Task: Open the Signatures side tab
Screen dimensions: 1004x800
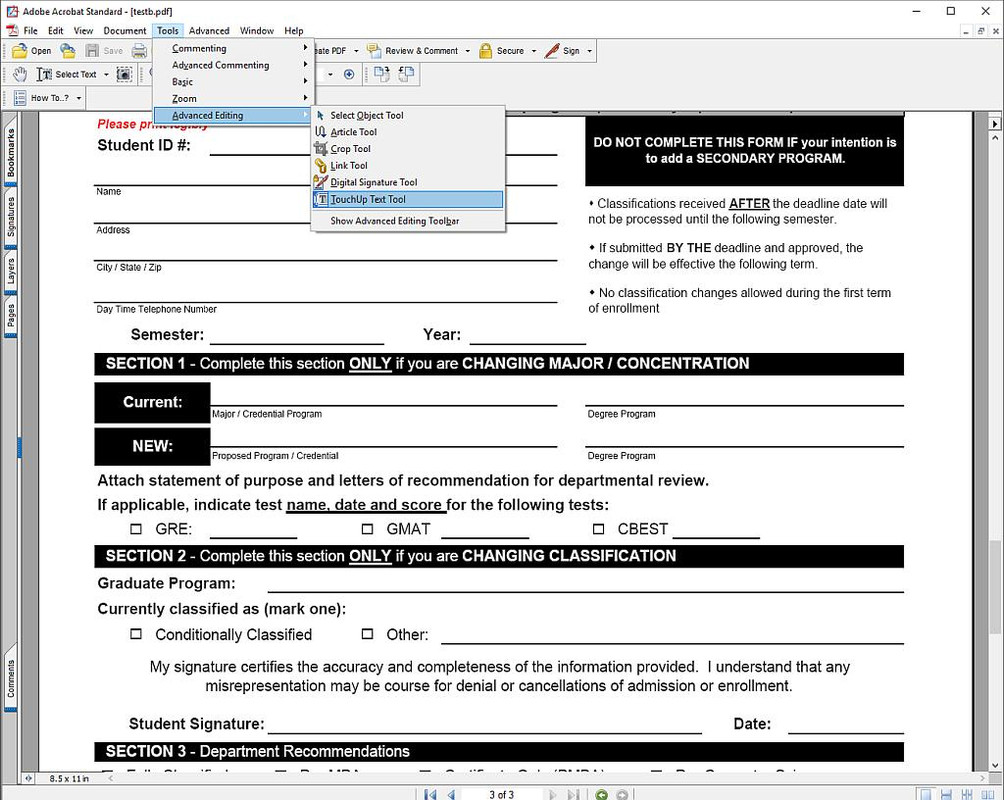Action: coord(10,217)
